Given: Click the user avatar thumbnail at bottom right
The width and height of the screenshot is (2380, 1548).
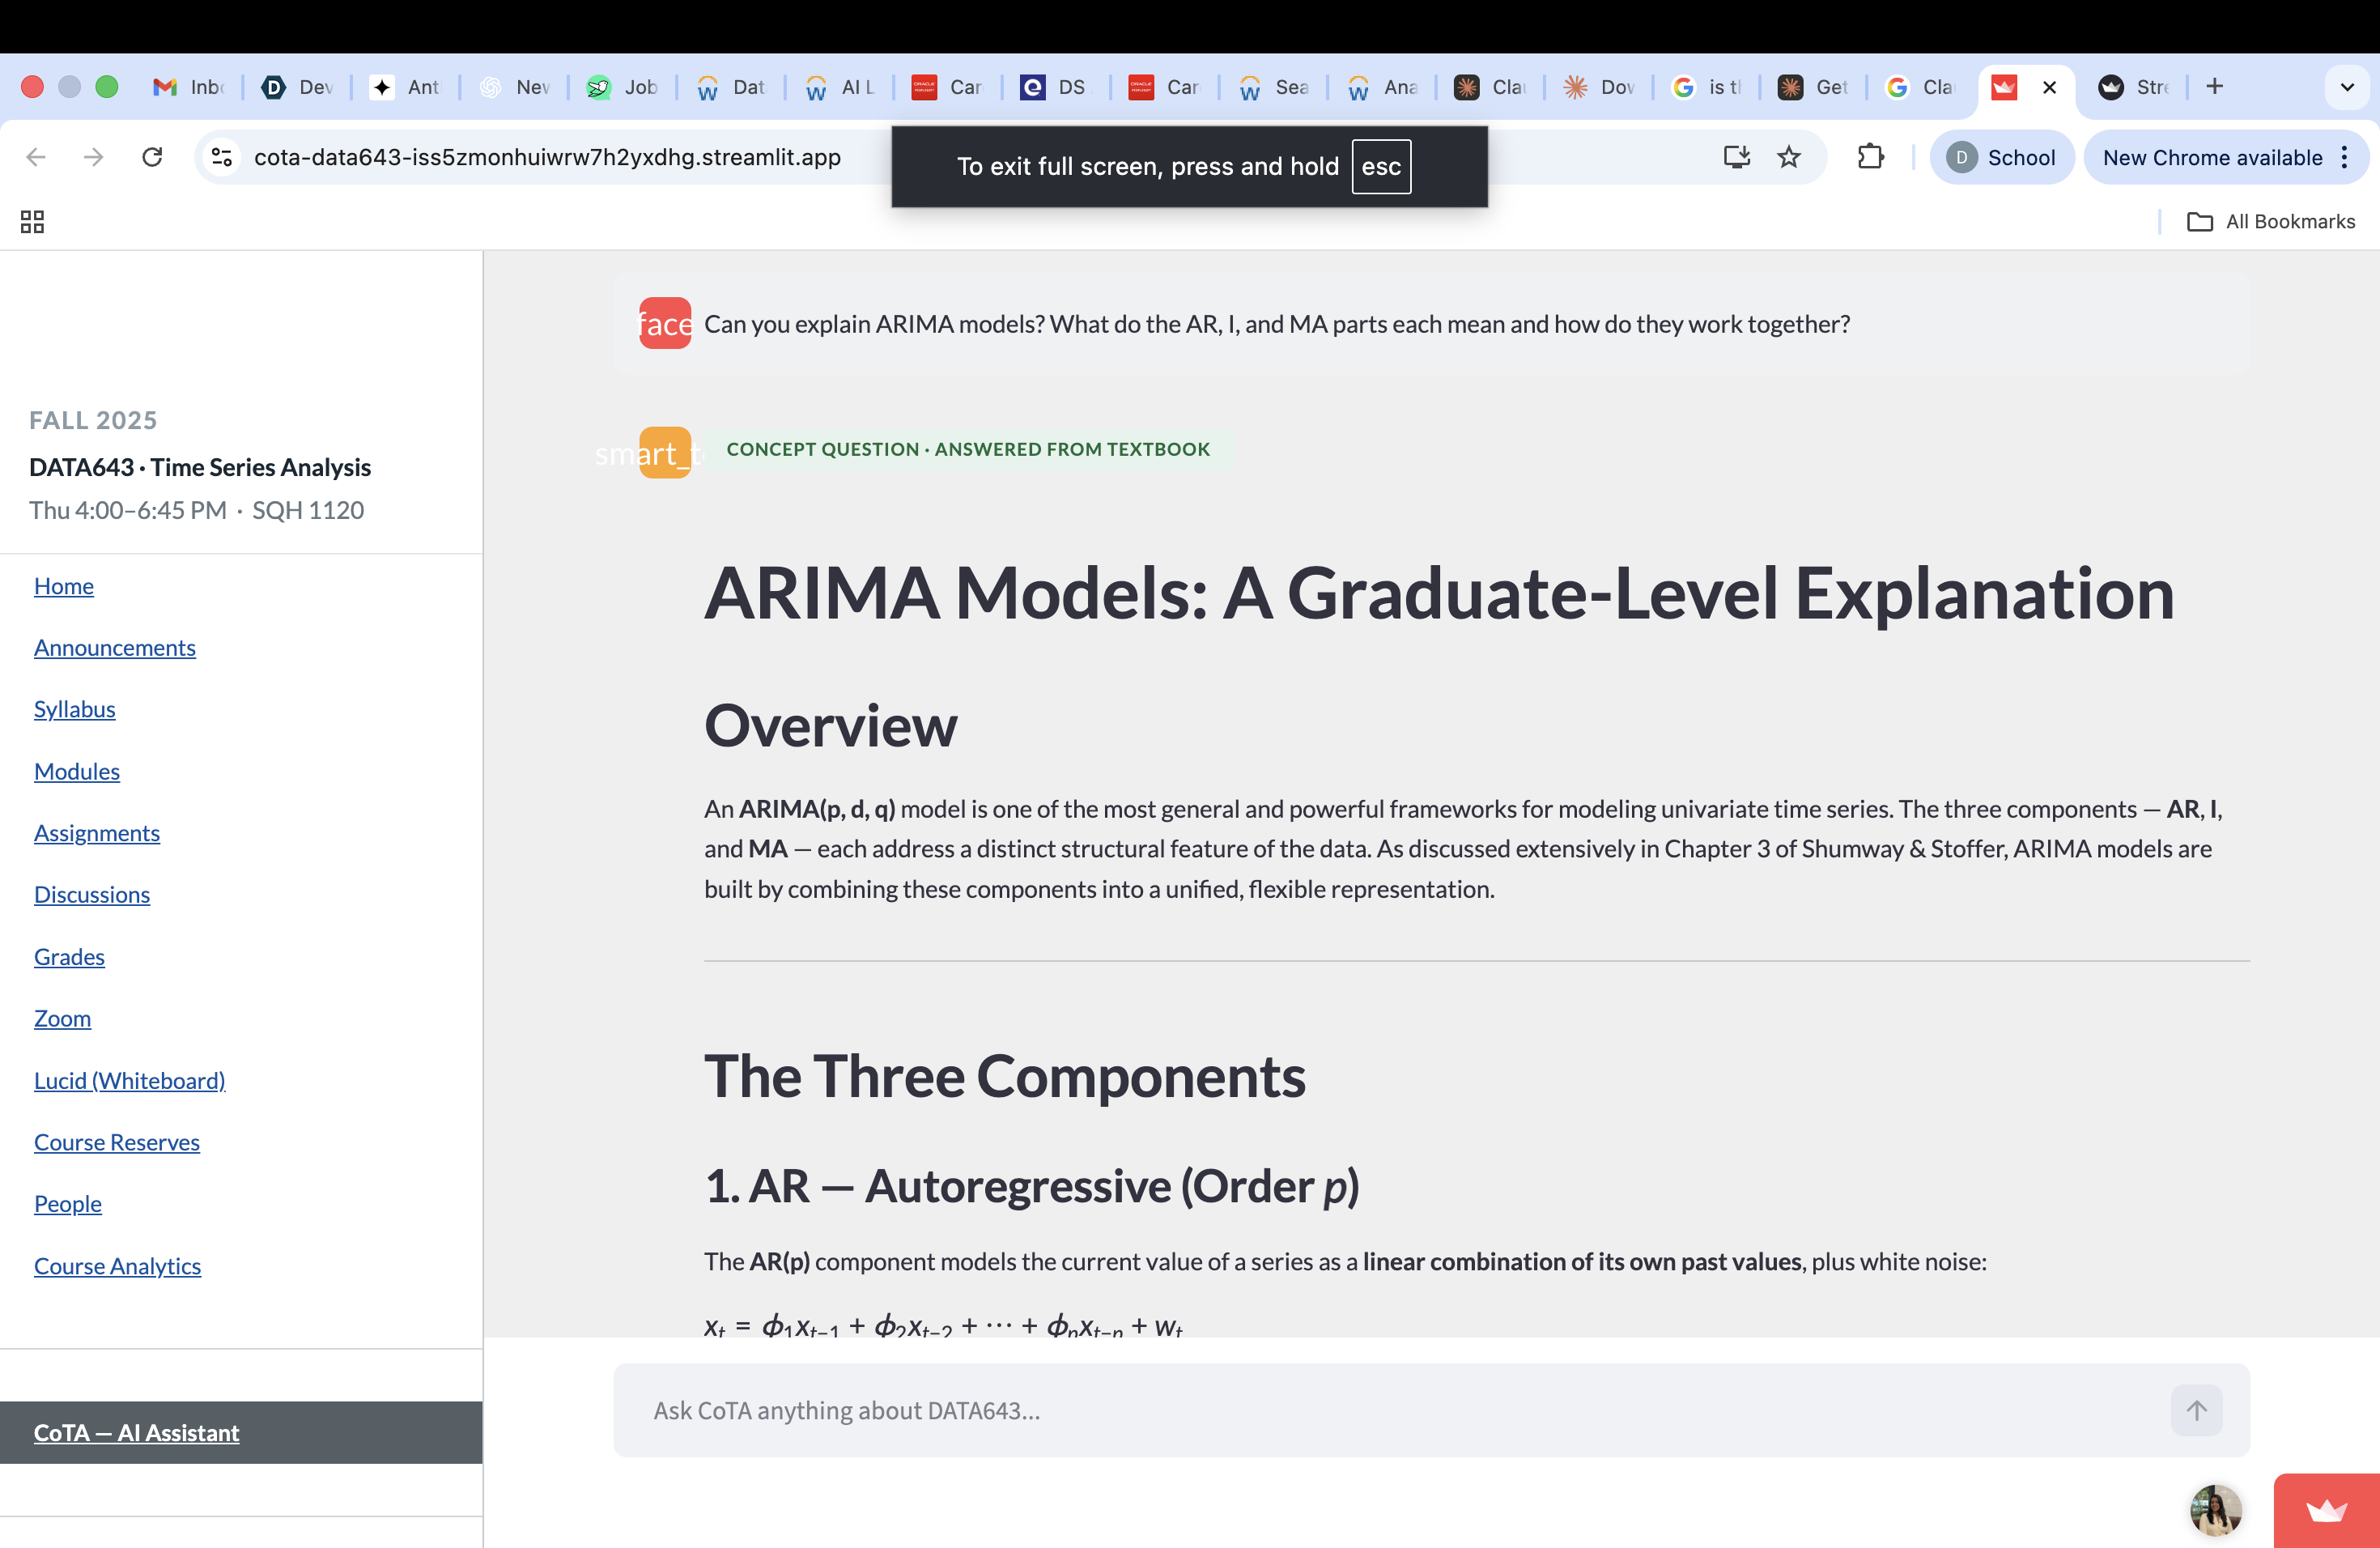Looking at the screenshot, I should pos(2215,1510).
